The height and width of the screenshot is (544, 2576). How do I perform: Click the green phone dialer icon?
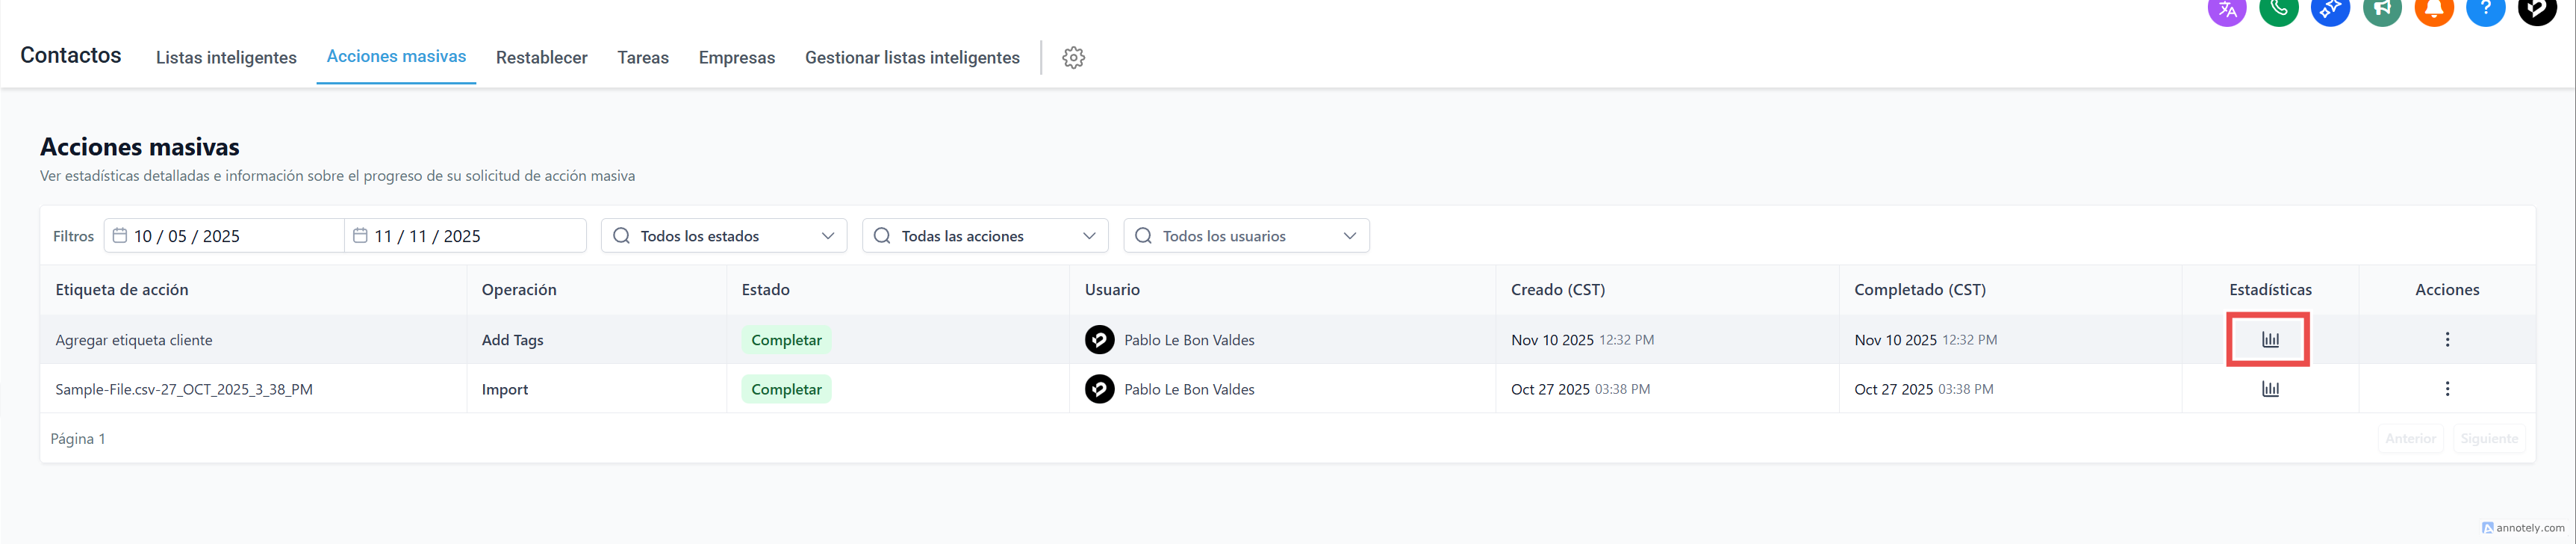[2279, 10]
